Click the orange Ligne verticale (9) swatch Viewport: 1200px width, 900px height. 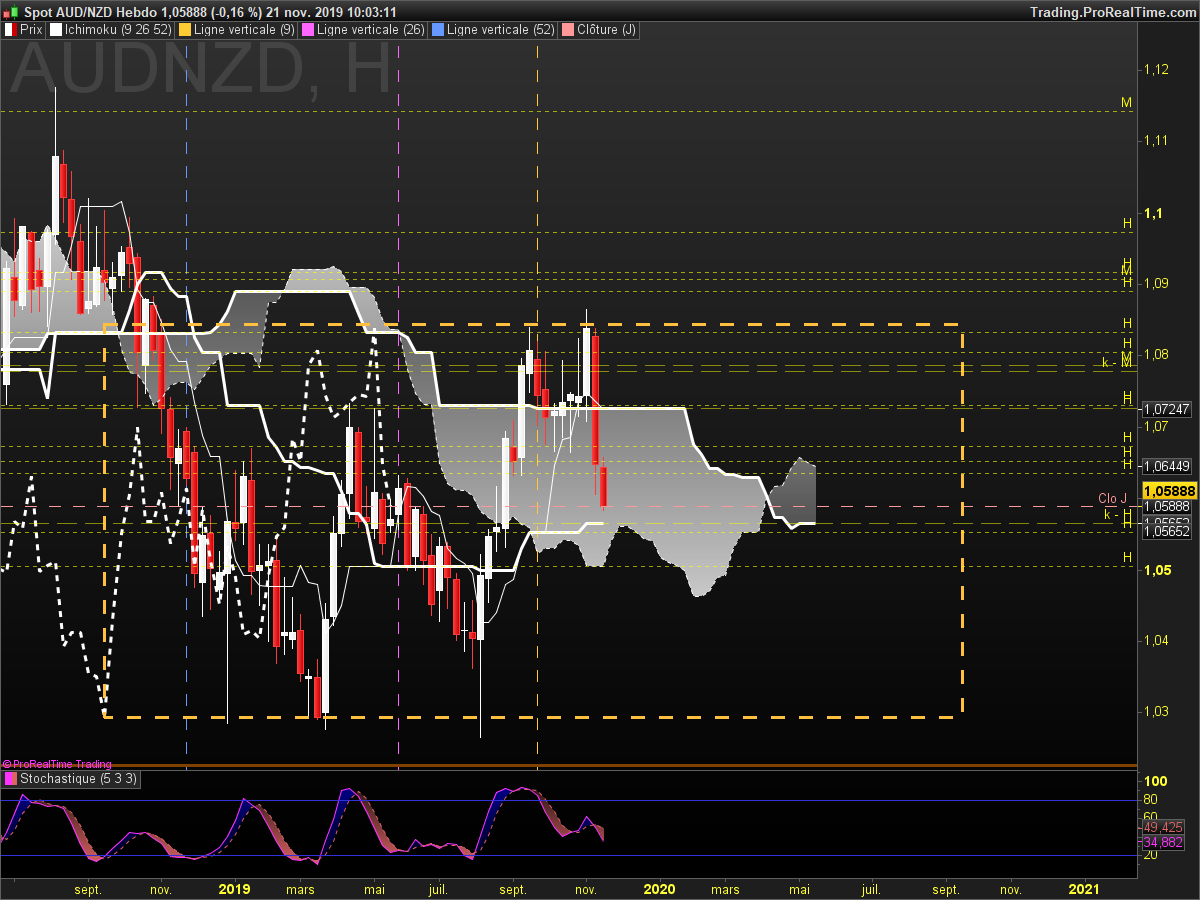coord(184,30)
